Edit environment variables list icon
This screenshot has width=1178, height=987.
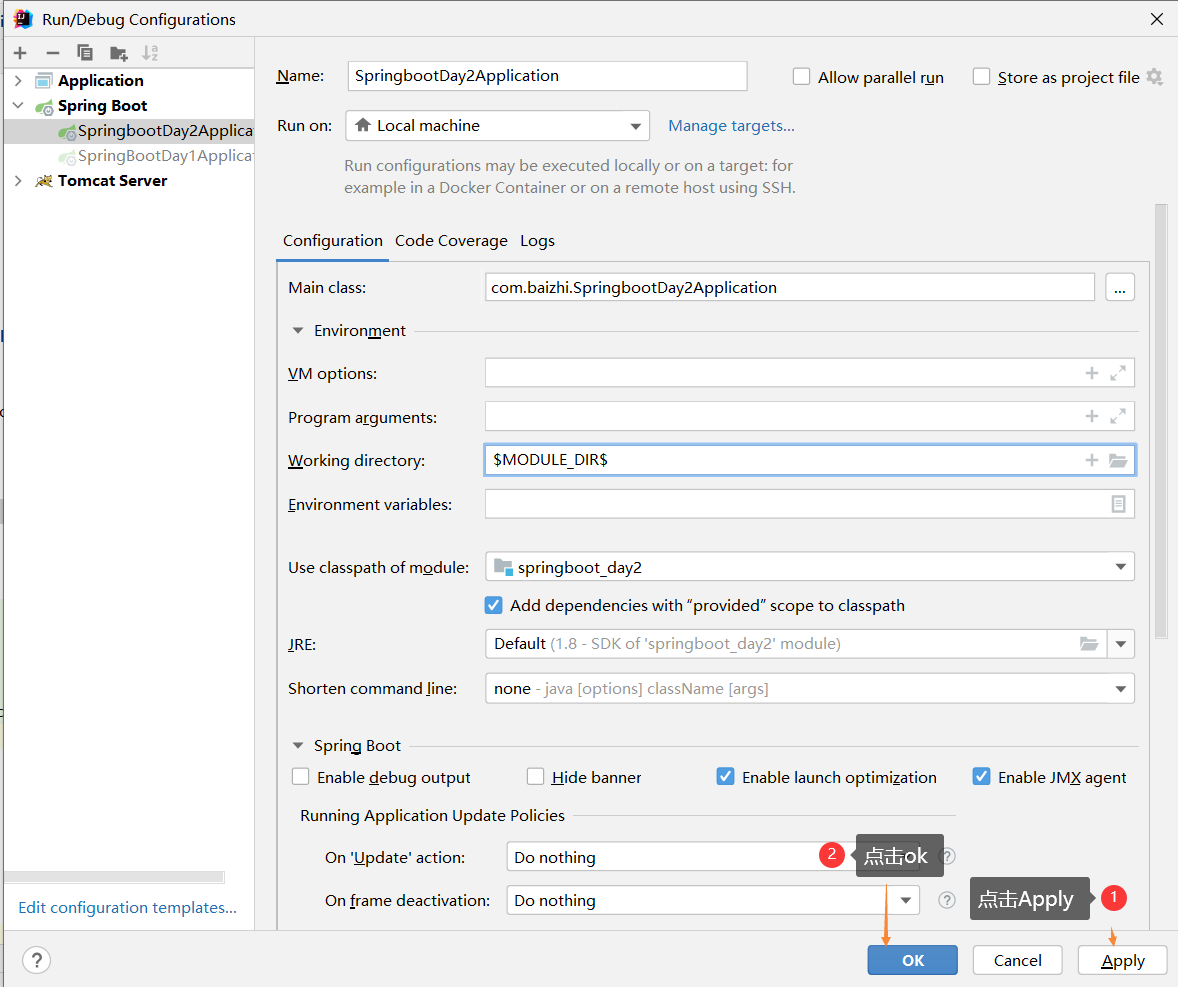1118,504
